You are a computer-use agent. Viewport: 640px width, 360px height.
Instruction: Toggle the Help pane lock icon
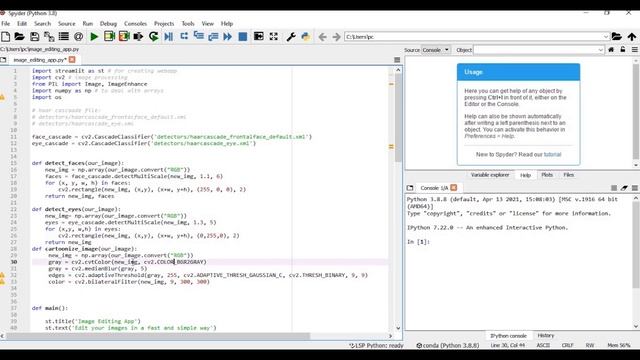pos(622,49)
